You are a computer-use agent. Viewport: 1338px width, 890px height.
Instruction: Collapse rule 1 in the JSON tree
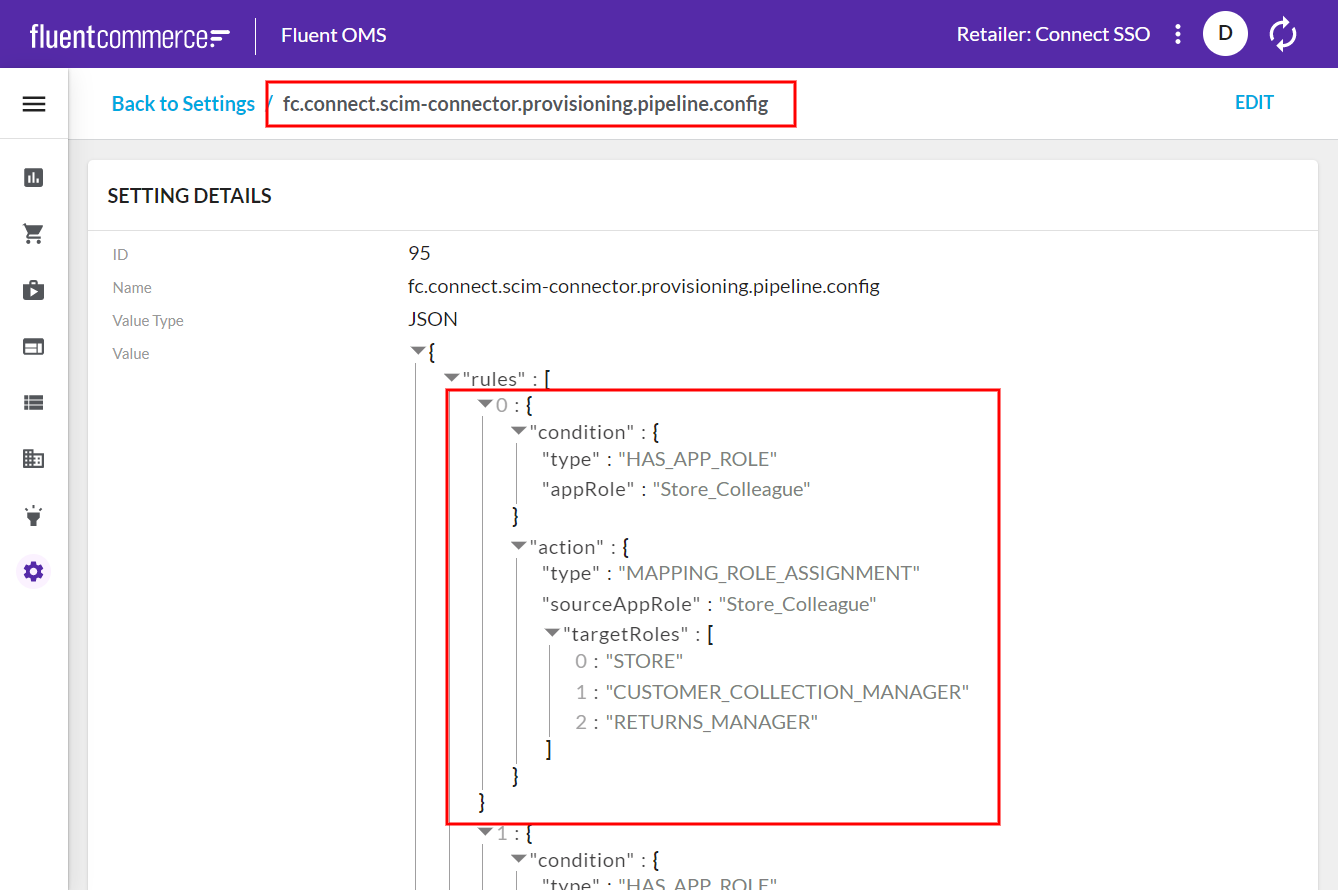coord(485,831)
